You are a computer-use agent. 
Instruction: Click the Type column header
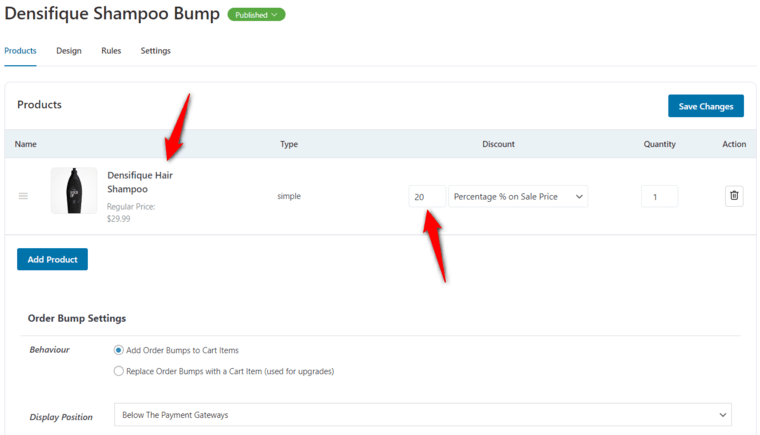[x=289, y=144]
